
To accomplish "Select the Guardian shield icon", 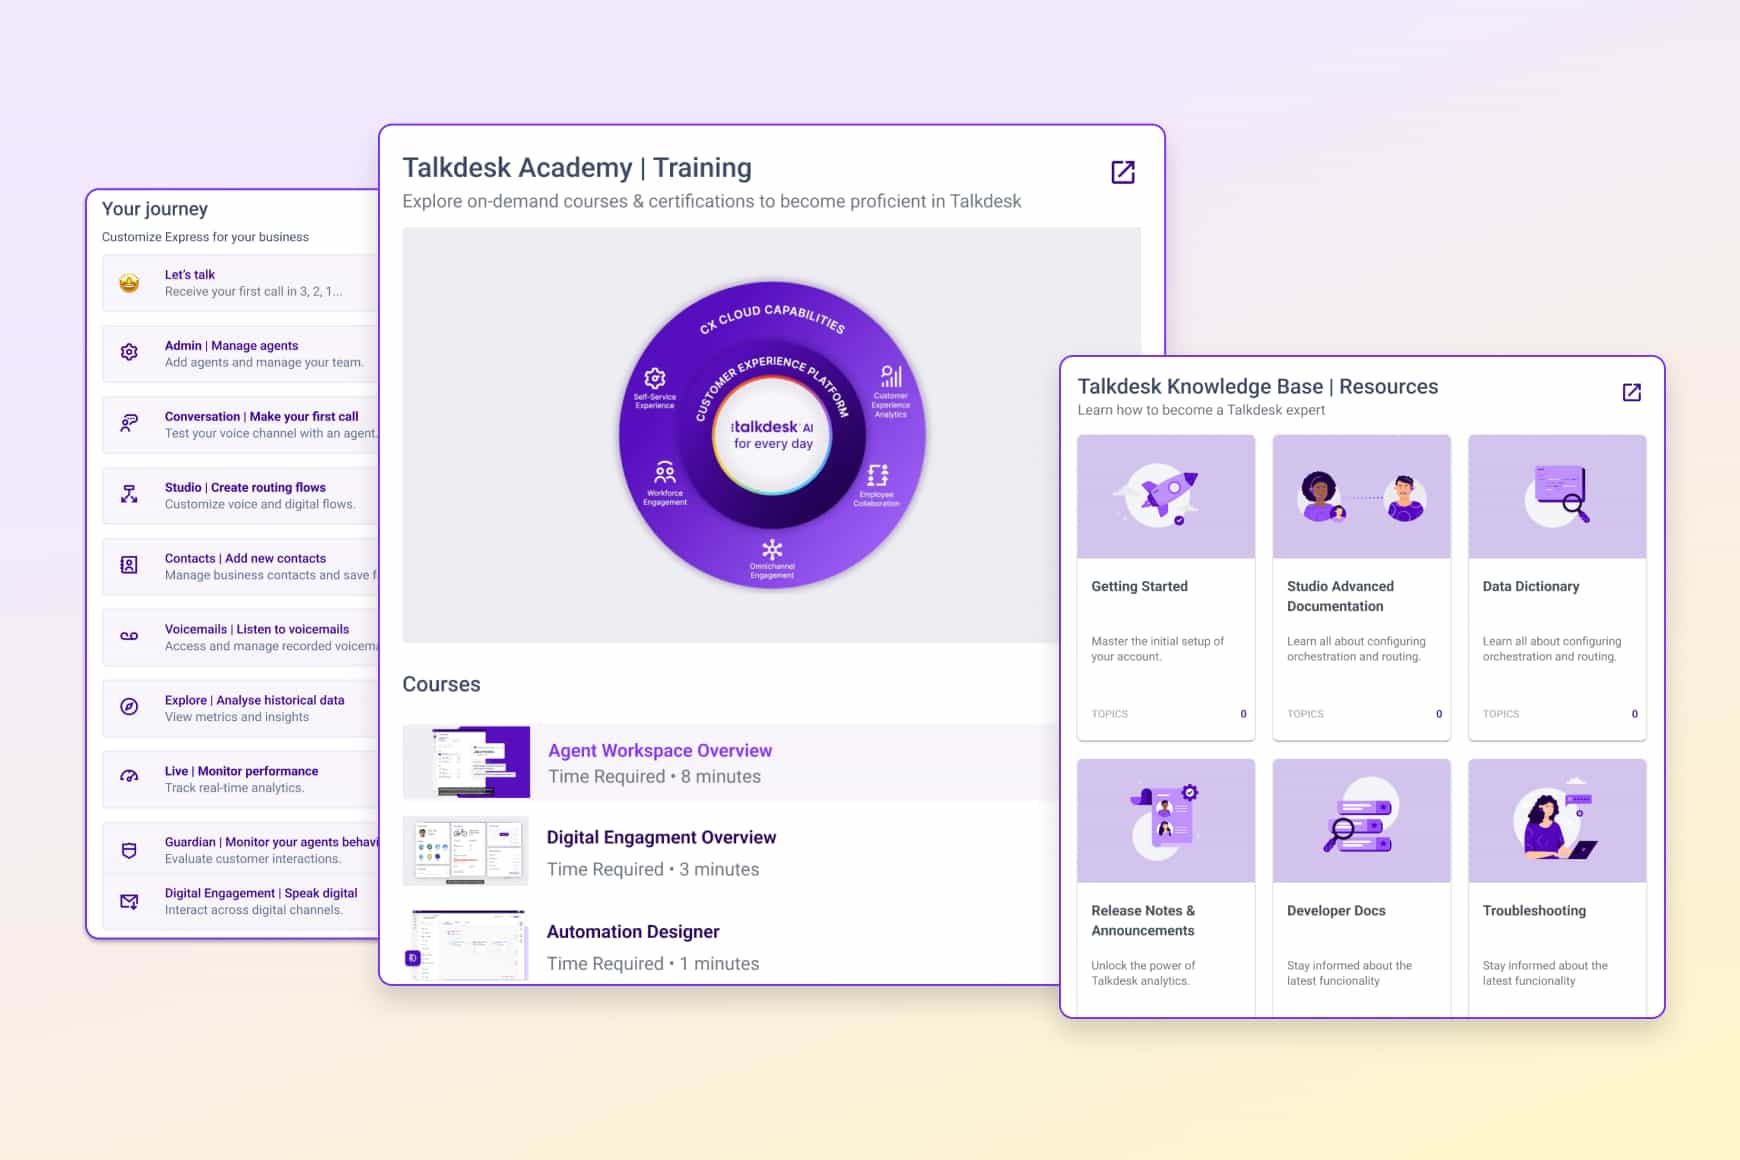I will pyautogui.click(x=128, y=848).
